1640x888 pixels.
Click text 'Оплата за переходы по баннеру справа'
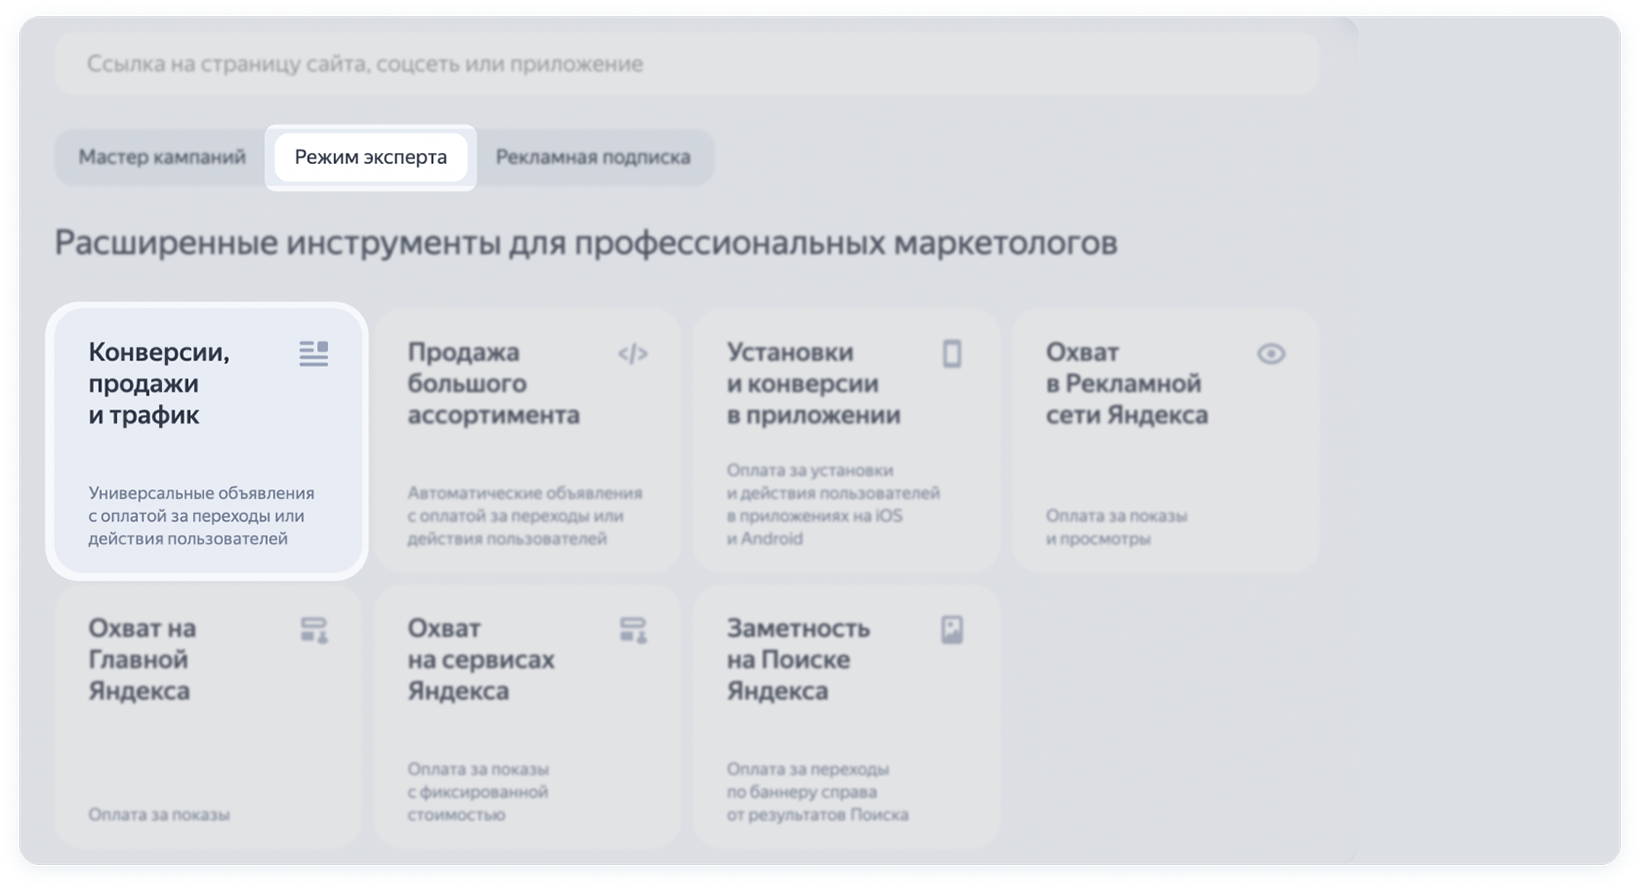(817, 792)
